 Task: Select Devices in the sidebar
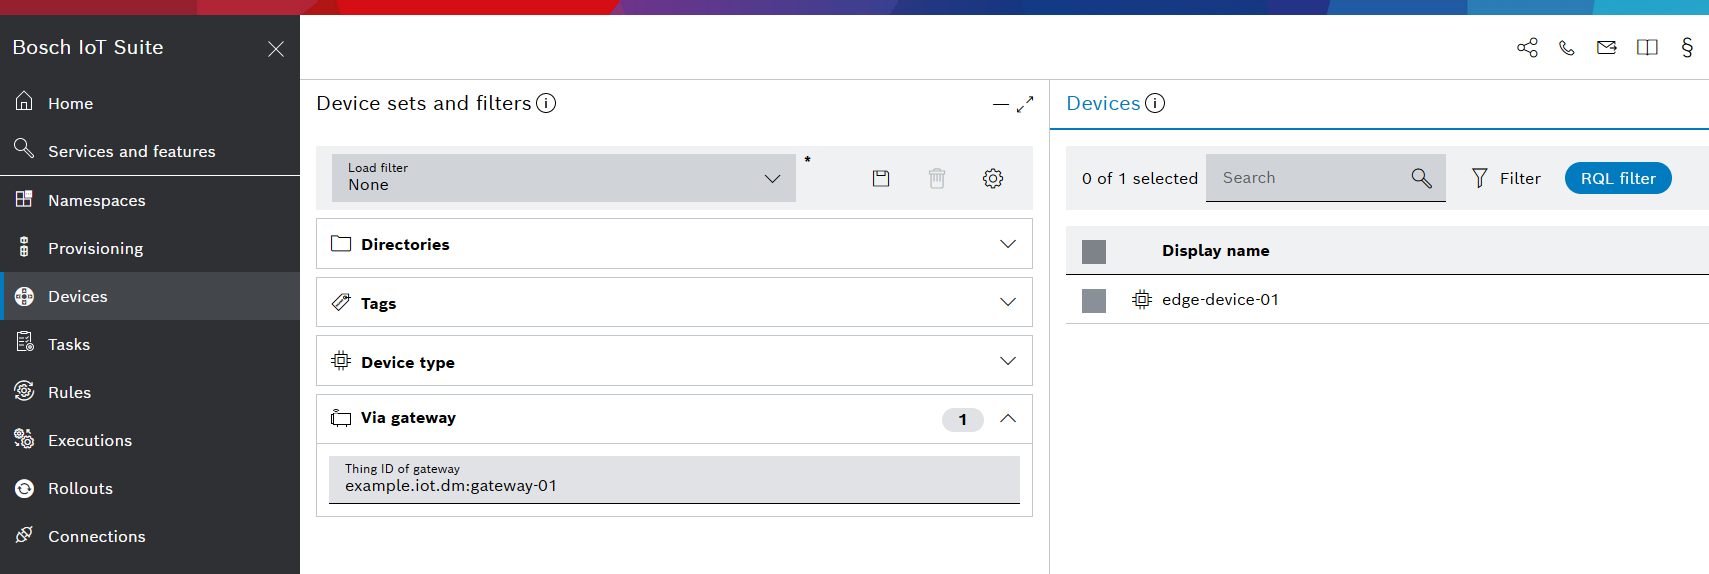click(150, 296)
